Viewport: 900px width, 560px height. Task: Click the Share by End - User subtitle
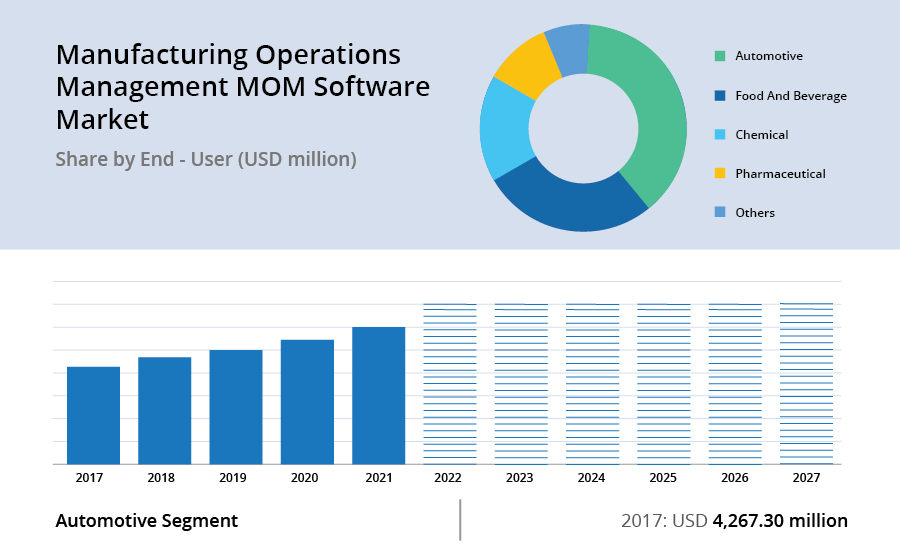(206, 160)
